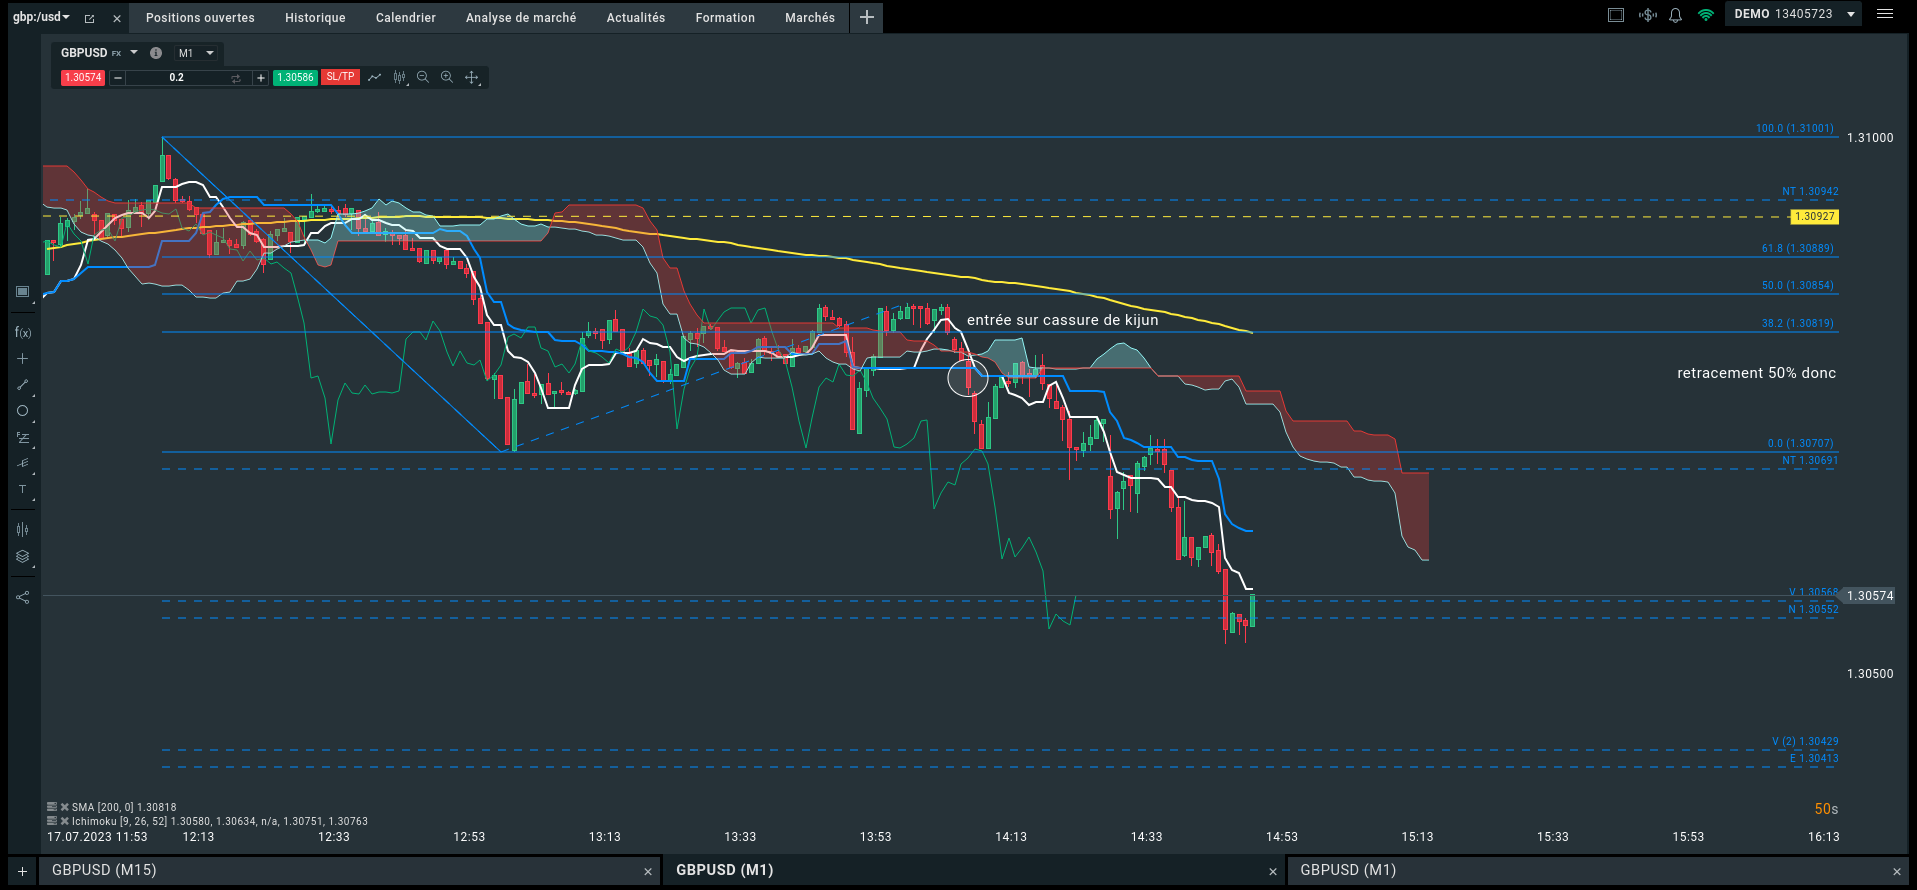Viewport: 1917px width, 890px height.
Task: Zoom out the chart with magnifier minus
Action: point(423,77)
